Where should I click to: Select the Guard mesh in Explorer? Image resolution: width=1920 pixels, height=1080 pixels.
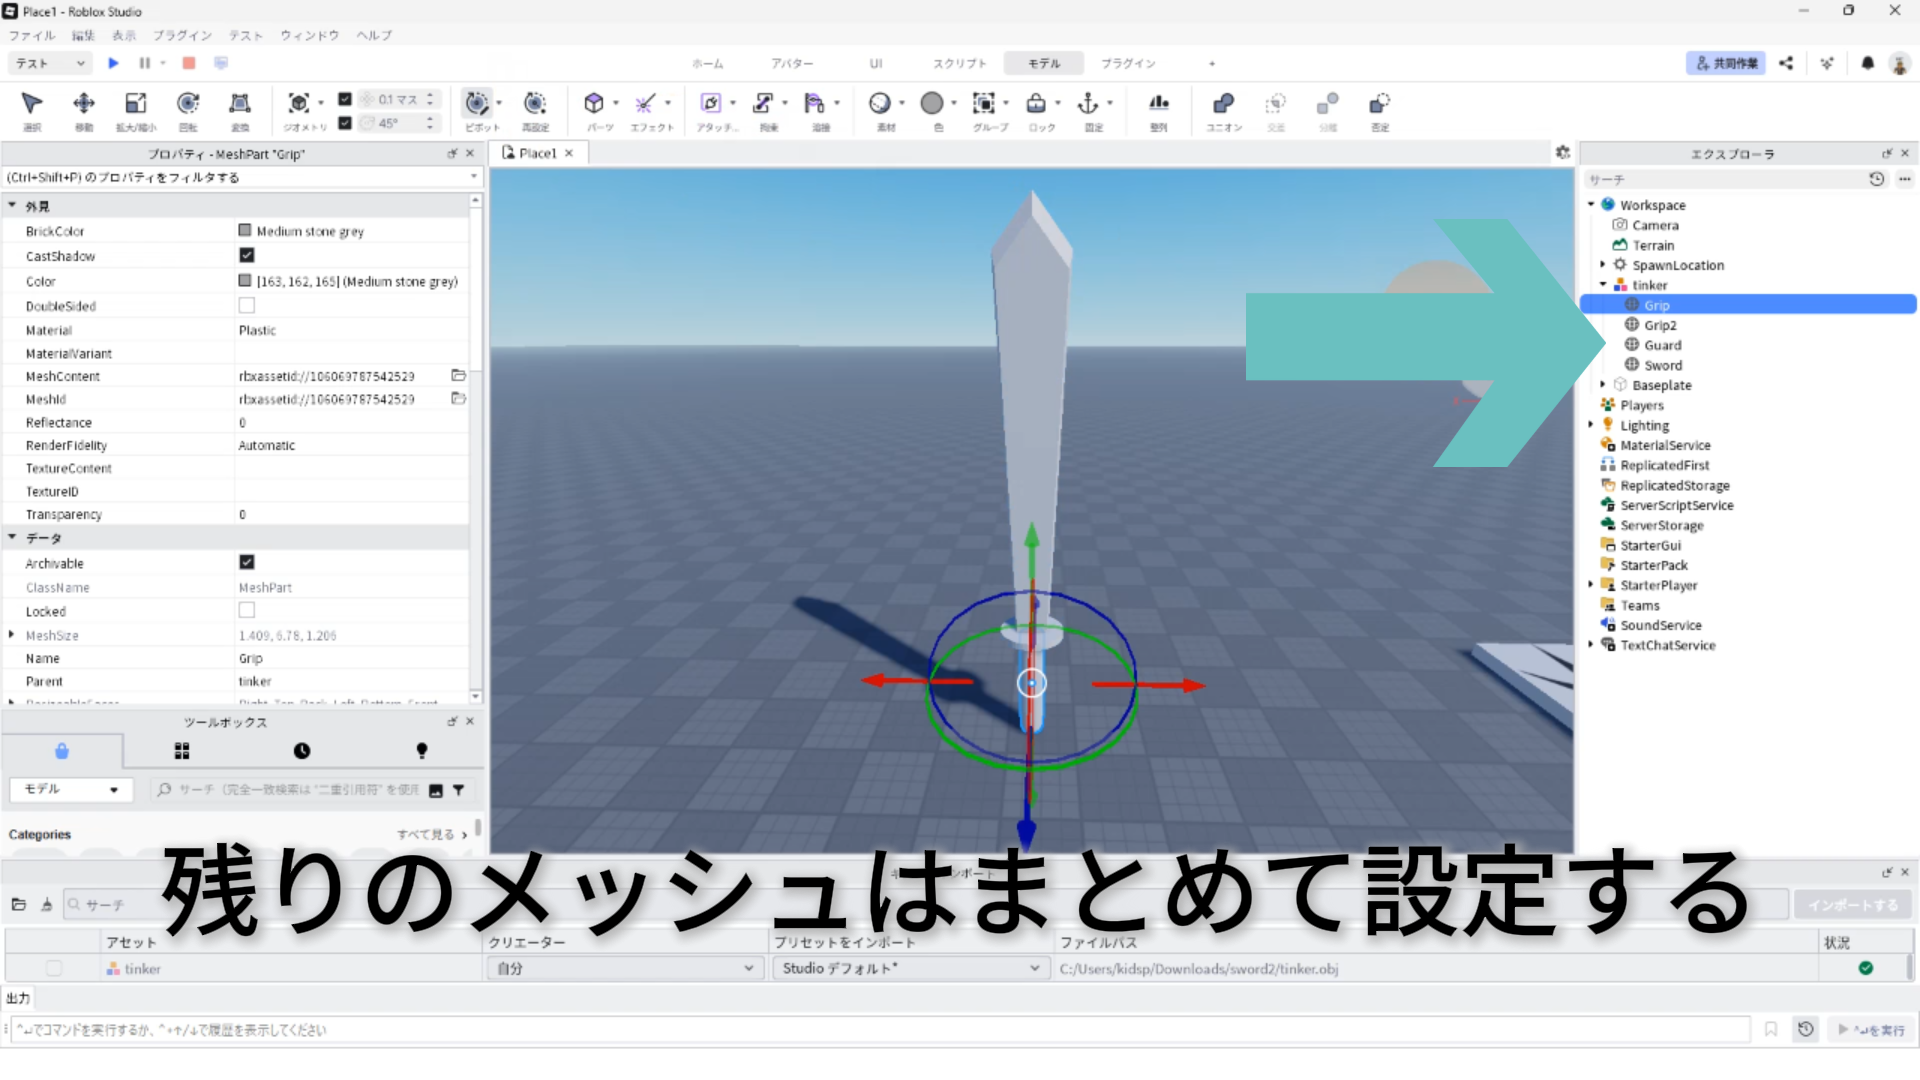(x=1662, y=345)
